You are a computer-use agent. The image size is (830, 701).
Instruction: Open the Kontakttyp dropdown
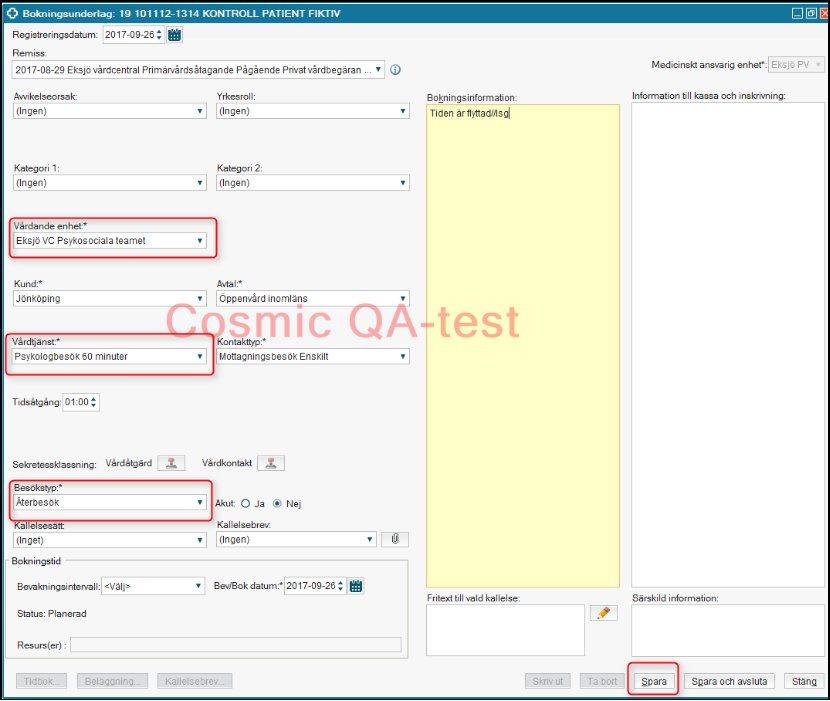(x=401, y=356)
